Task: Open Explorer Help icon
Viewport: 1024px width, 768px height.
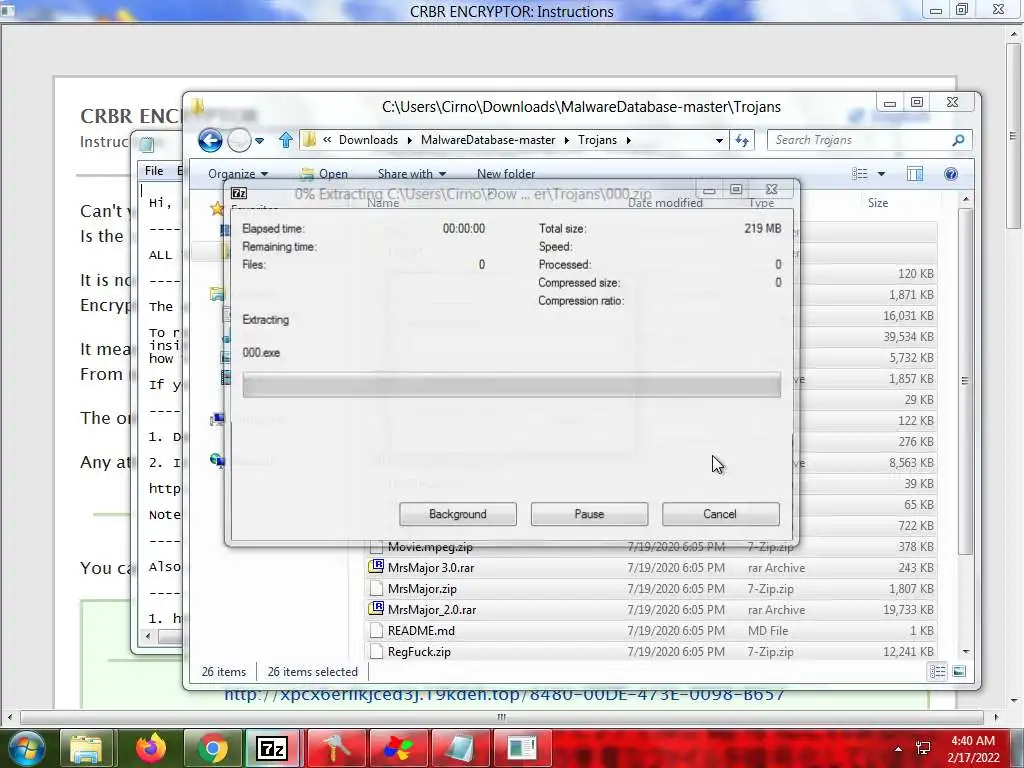Action: point(951,174)
